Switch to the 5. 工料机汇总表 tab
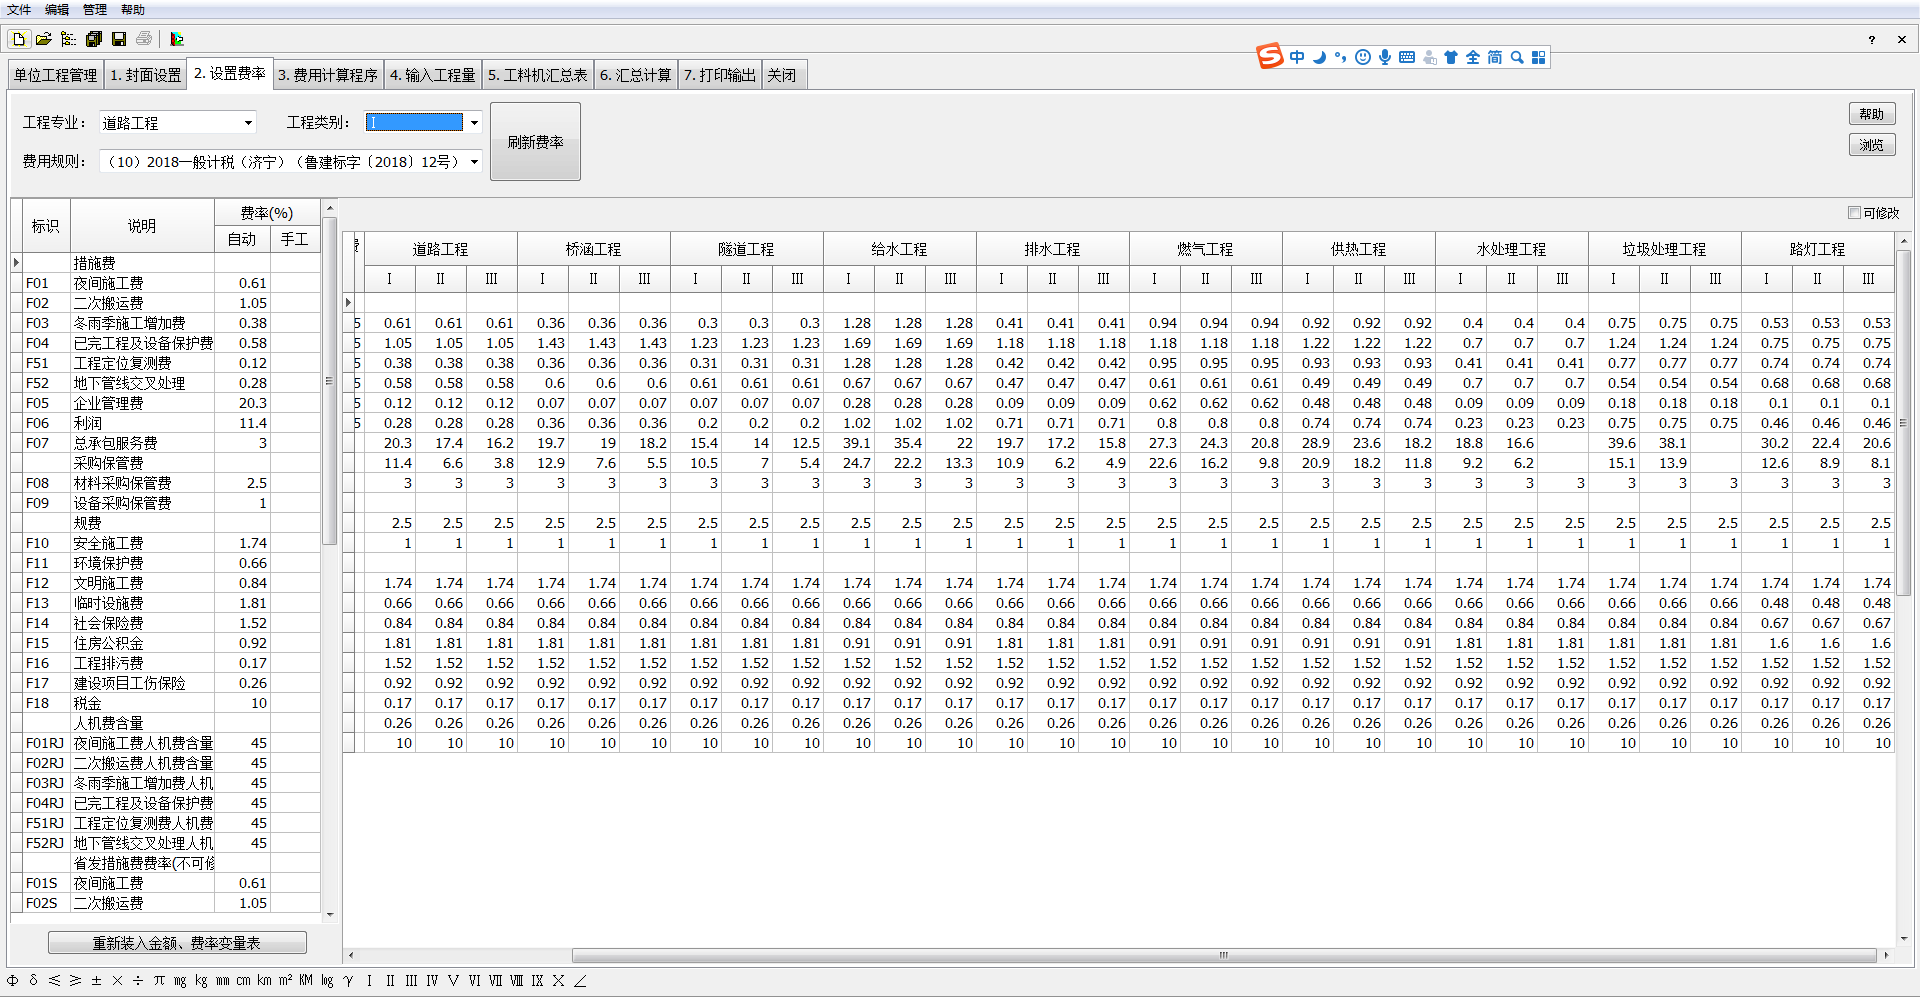This screenshot has width=1920, height=998. (538, 76)
